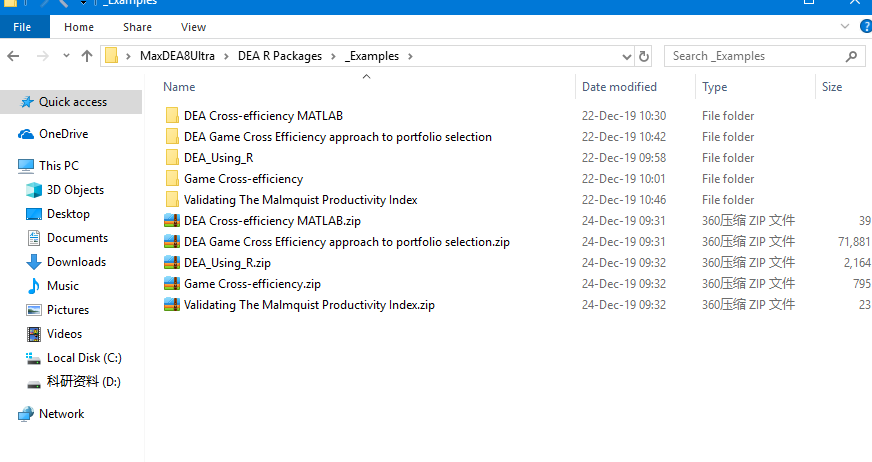The width and height of the screenshot is (872, 462).
Task: Open the recent locations dropdown arrow
Action: (x=66, y=56)
